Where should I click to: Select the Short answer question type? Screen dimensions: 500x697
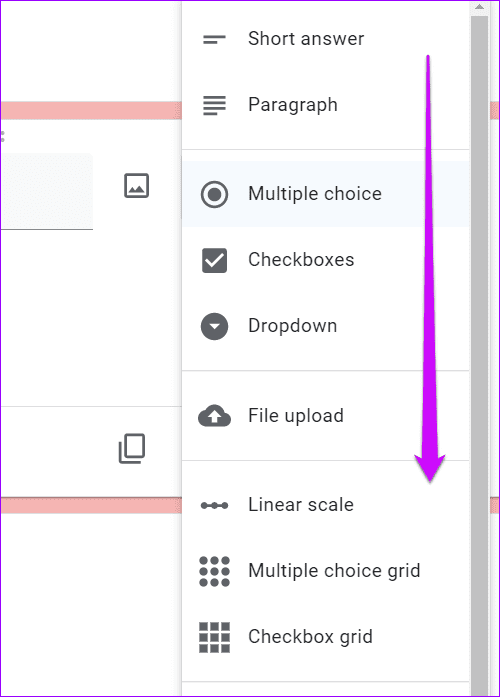coord(326,39)
